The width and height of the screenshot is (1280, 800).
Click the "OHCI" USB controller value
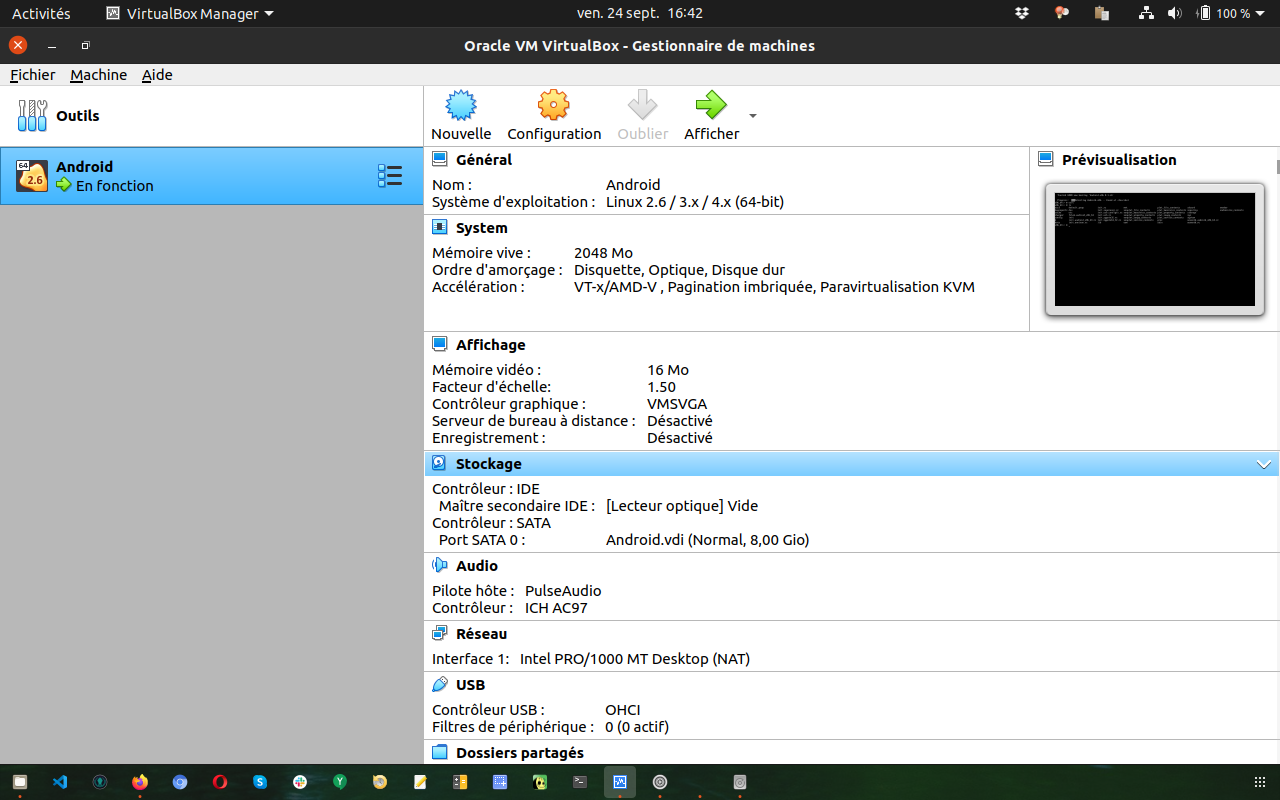[x=623, y=710]
